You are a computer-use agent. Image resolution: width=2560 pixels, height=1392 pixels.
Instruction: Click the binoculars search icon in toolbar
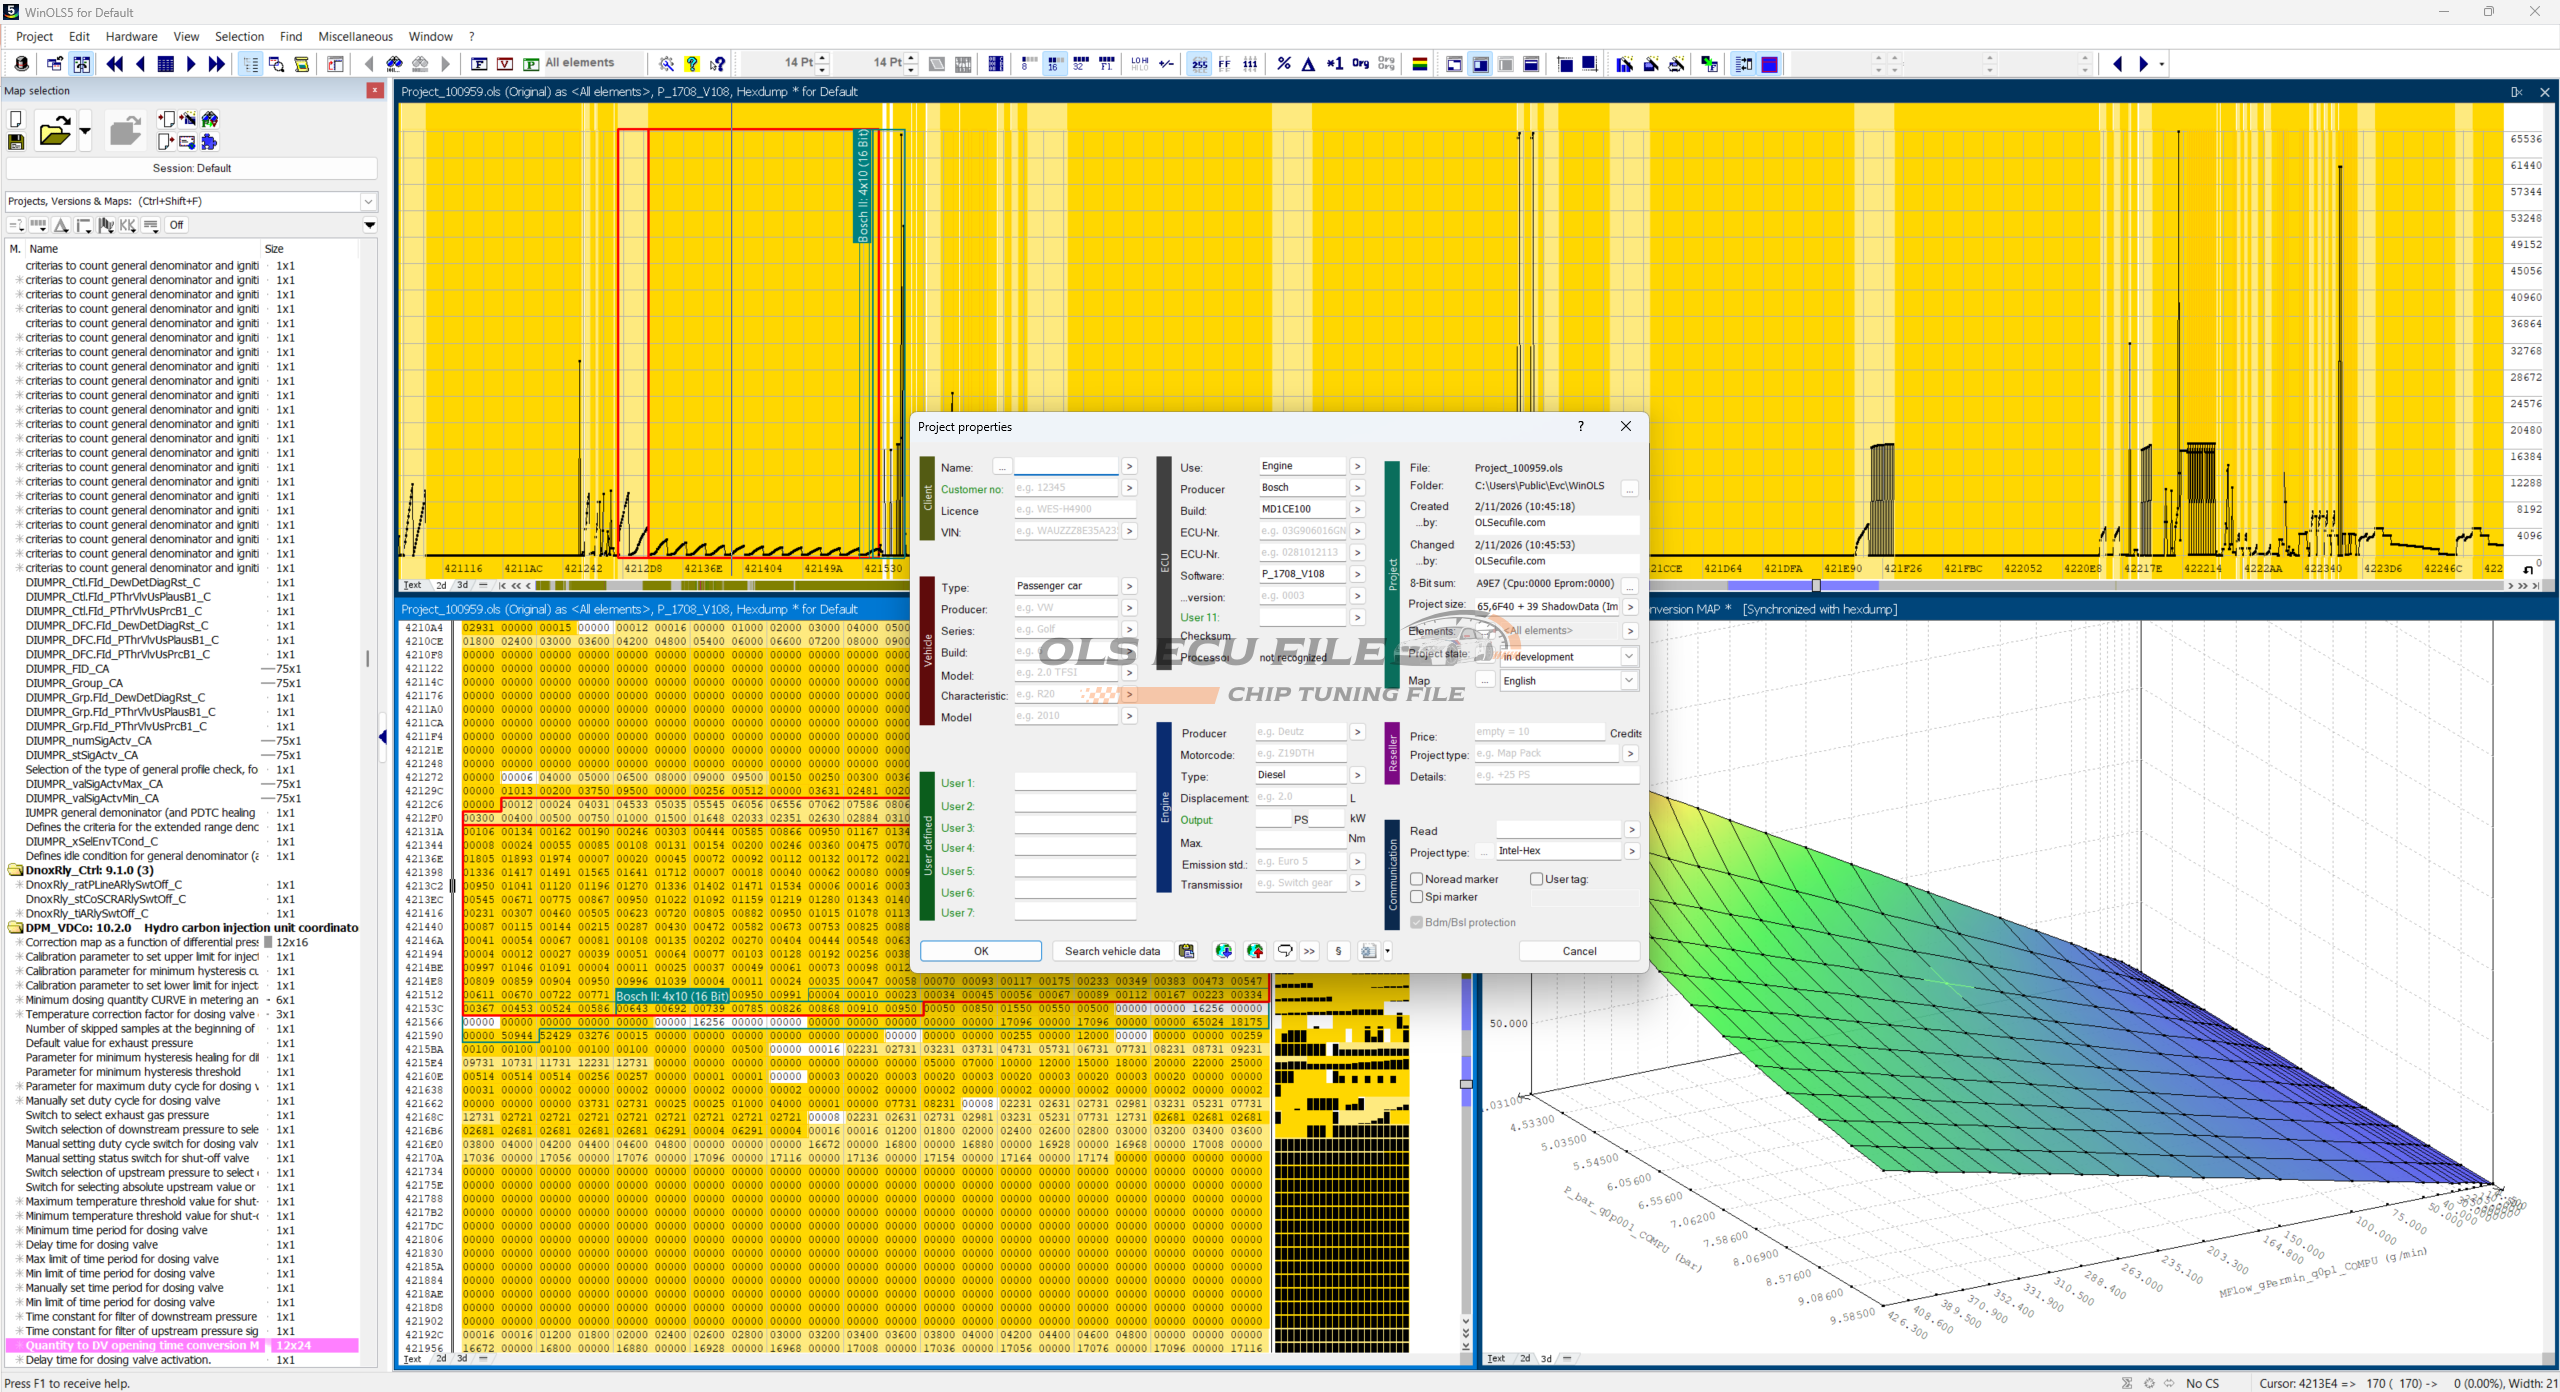[x=394, y=64]
